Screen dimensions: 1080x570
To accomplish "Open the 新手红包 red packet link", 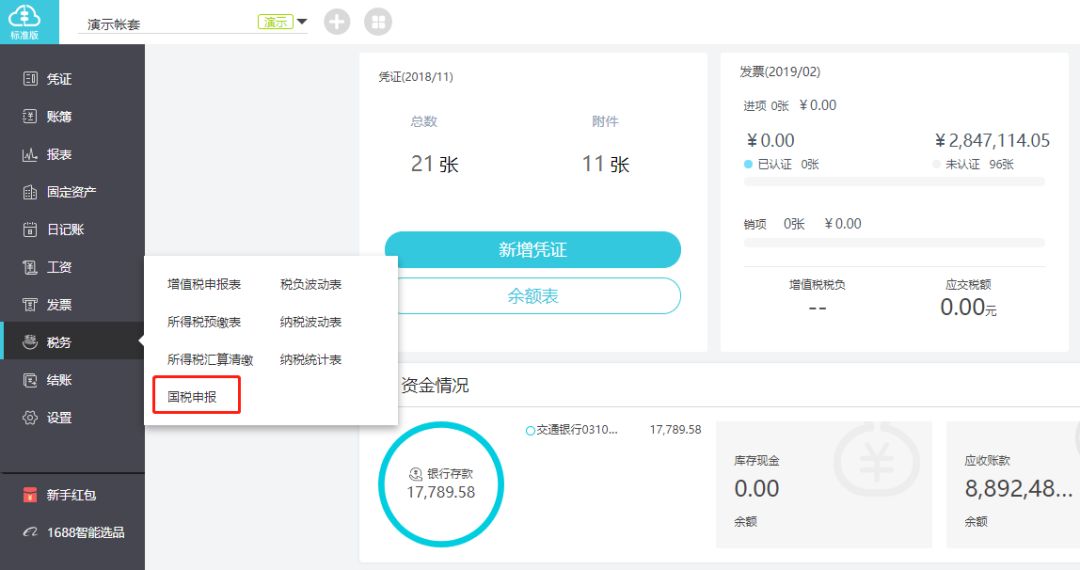I will 70,495.
